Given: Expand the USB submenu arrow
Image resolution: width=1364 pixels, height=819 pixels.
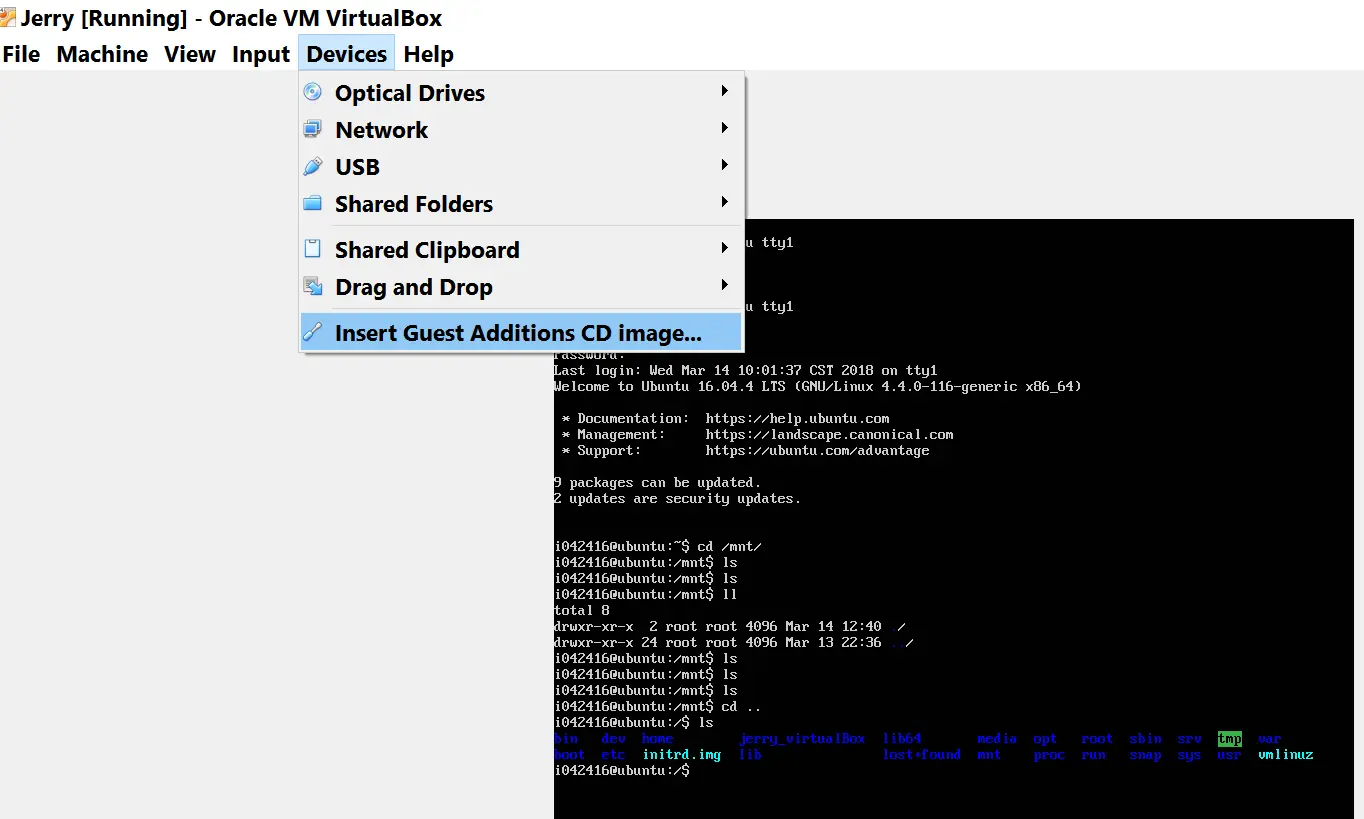Looking at the screenshot, I should click(724, 165).
